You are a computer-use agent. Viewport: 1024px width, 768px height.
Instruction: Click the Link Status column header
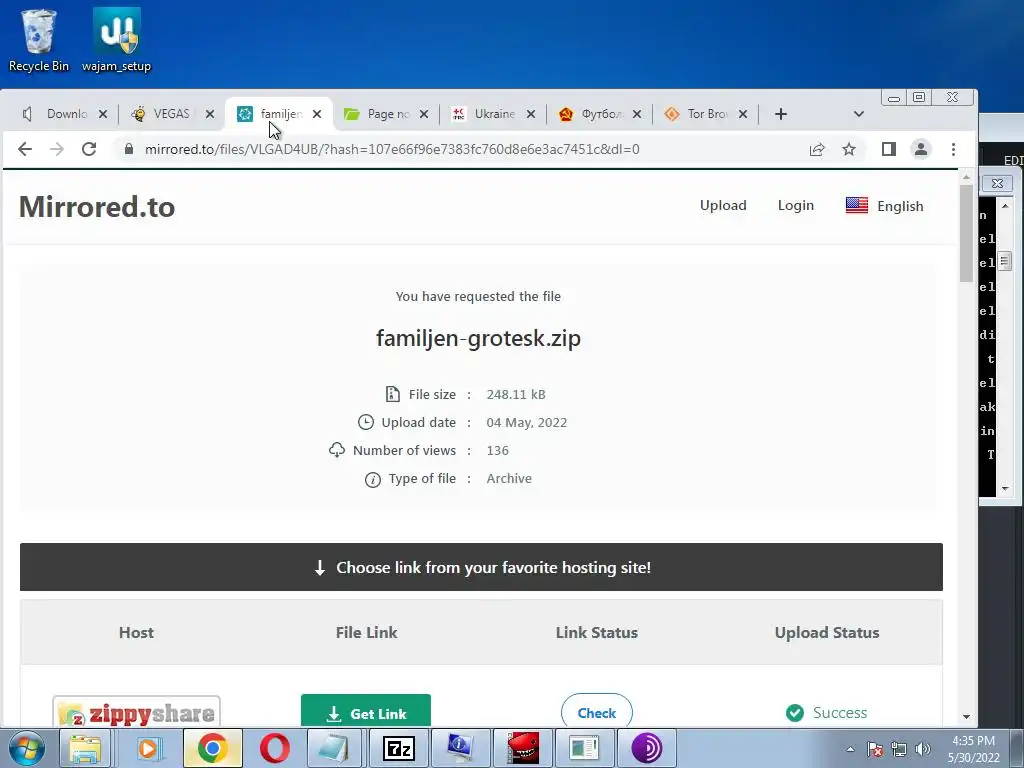(x=596, y=633)
